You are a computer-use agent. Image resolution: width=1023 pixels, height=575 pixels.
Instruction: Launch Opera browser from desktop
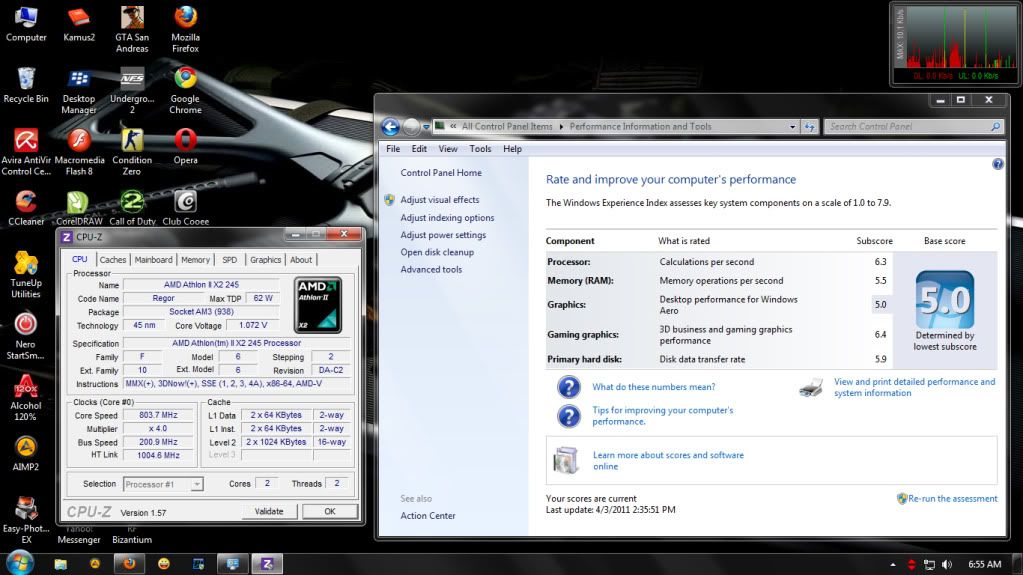(x=185, y=146)
